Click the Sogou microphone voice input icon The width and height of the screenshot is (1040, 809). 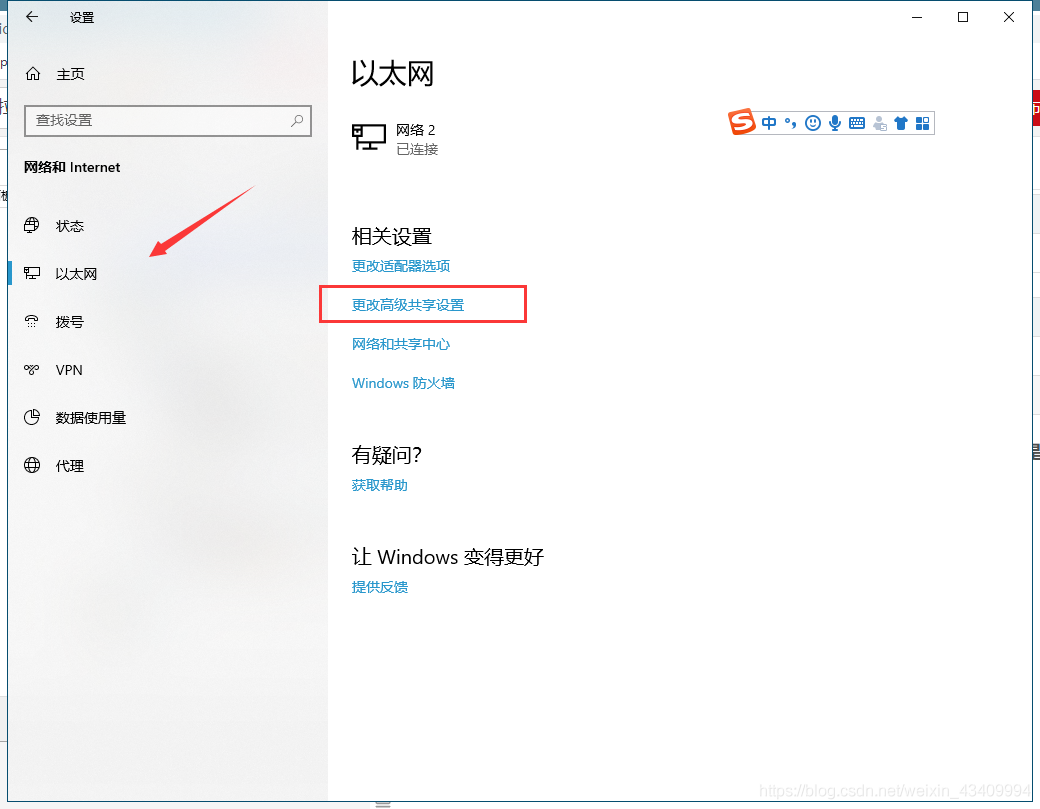point(835,123)
